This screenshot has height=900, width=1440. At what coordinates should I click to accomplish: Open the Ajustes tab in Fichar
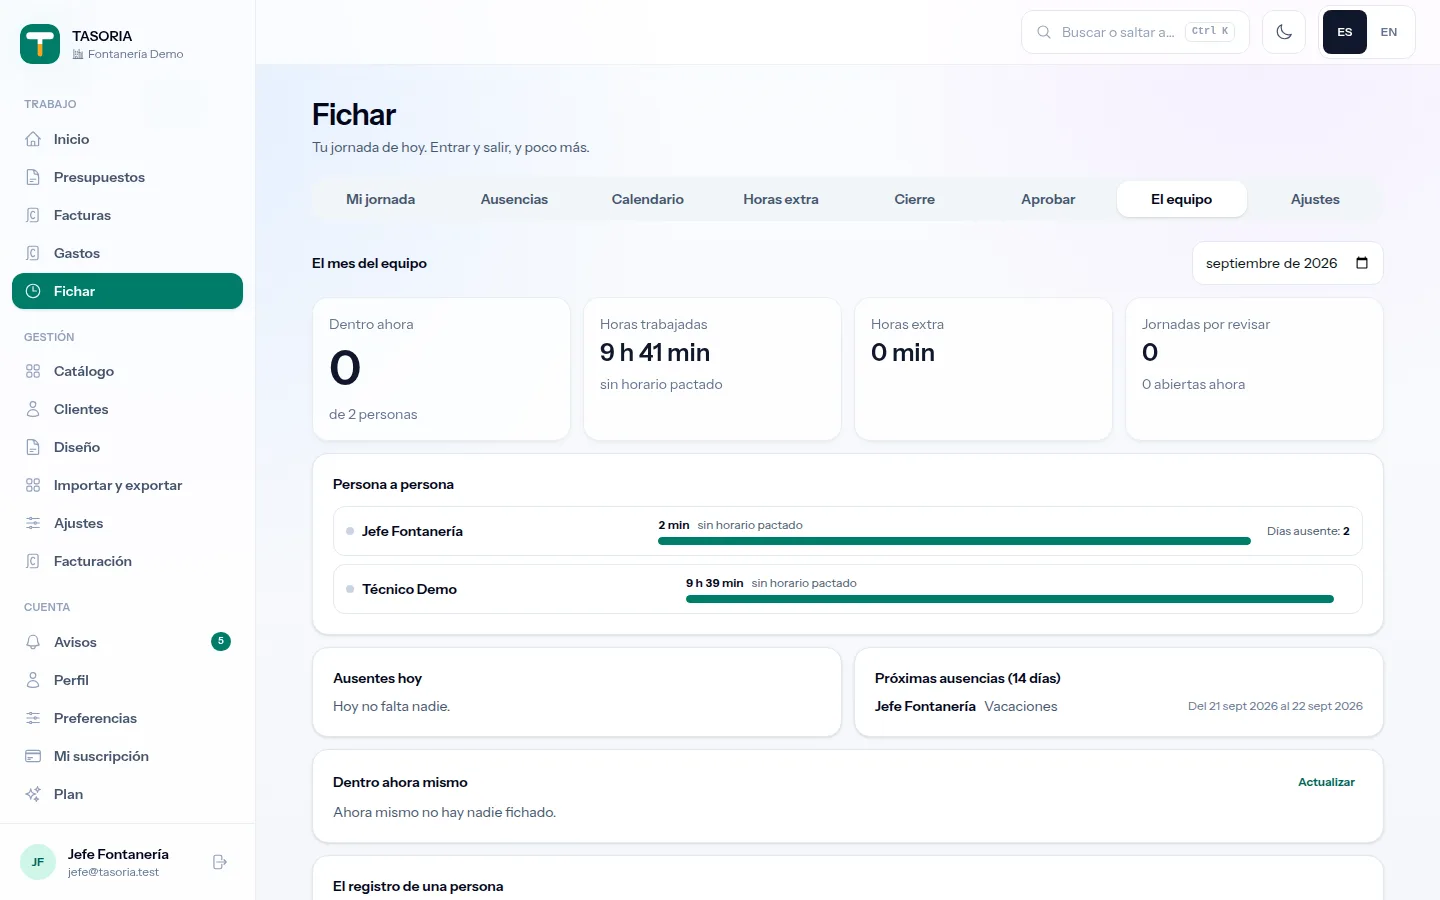pos(1315,199)
